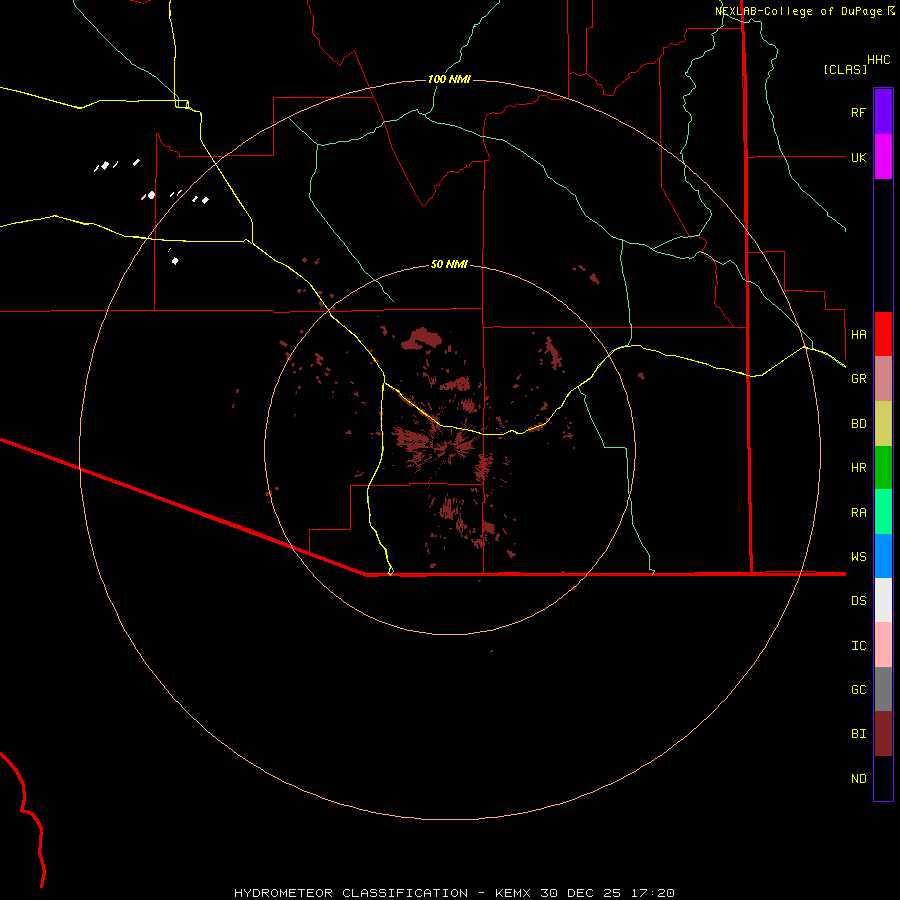Click the Hydrometeor Classification KEMX title text

[454, 893]
